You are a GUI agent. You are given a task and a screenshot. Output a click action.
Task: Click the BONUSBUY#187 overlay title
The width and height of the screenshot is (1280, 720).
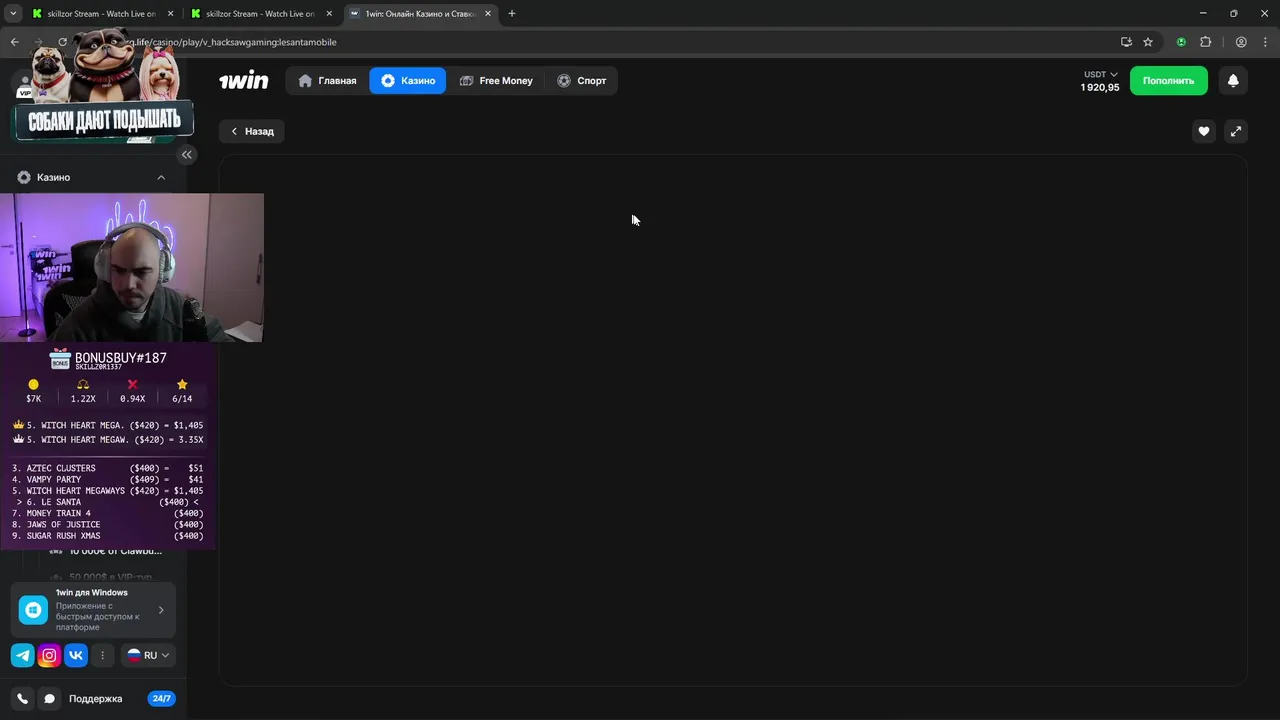[x=121, y=358]
